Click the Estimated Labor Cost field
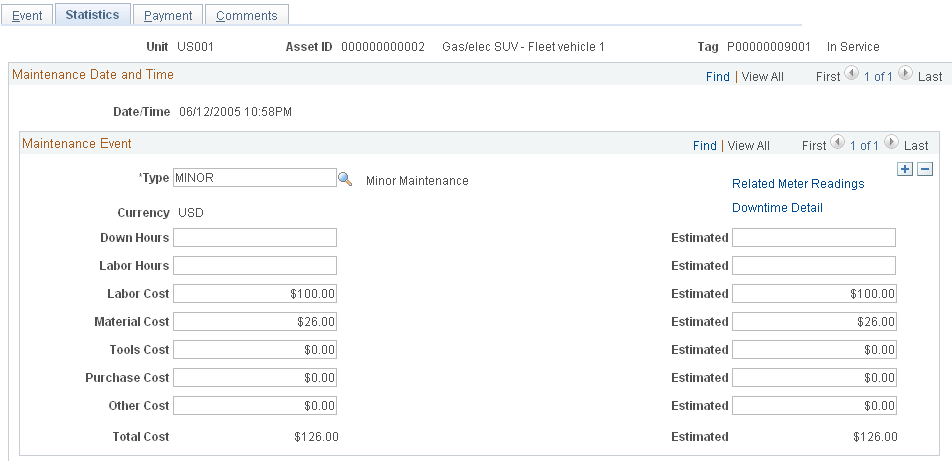 pos(814,293)
